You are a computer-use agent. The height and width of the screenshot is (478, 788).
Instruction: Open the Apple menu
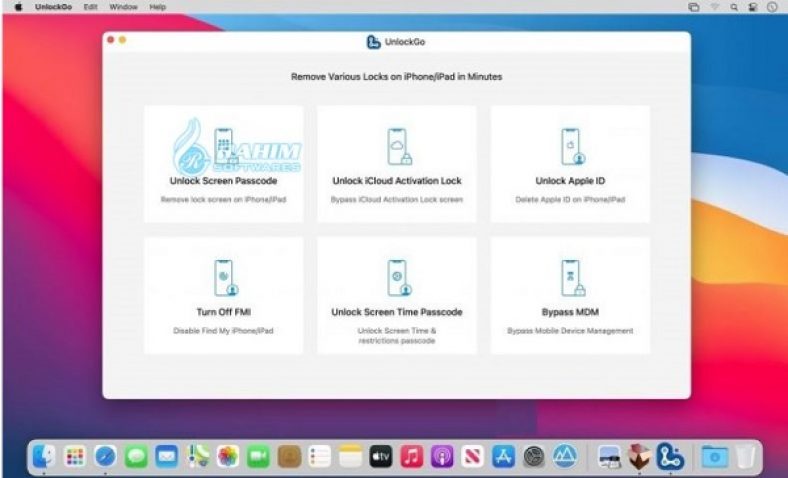tap(19, 7)
